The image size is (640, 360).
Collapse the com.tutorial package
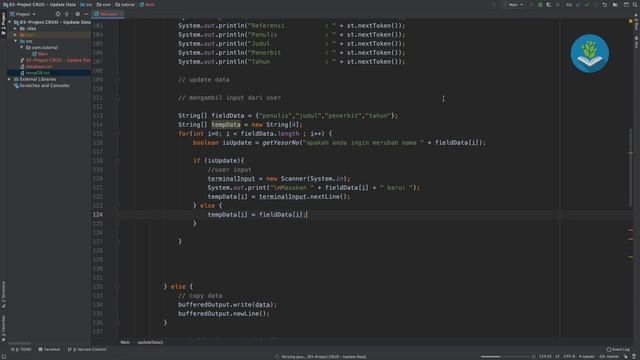22,47
